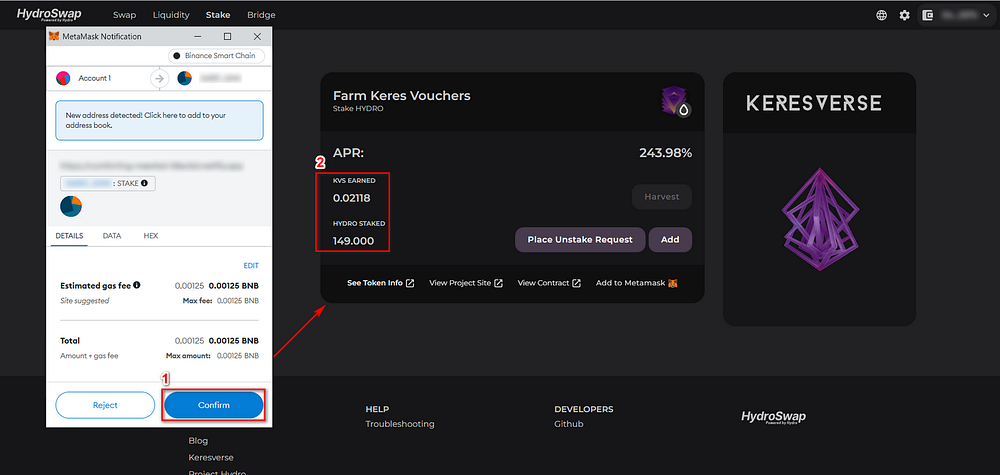Add new address to address book notice
Screen dimensions: 1000x475
[x=159, y=121]
